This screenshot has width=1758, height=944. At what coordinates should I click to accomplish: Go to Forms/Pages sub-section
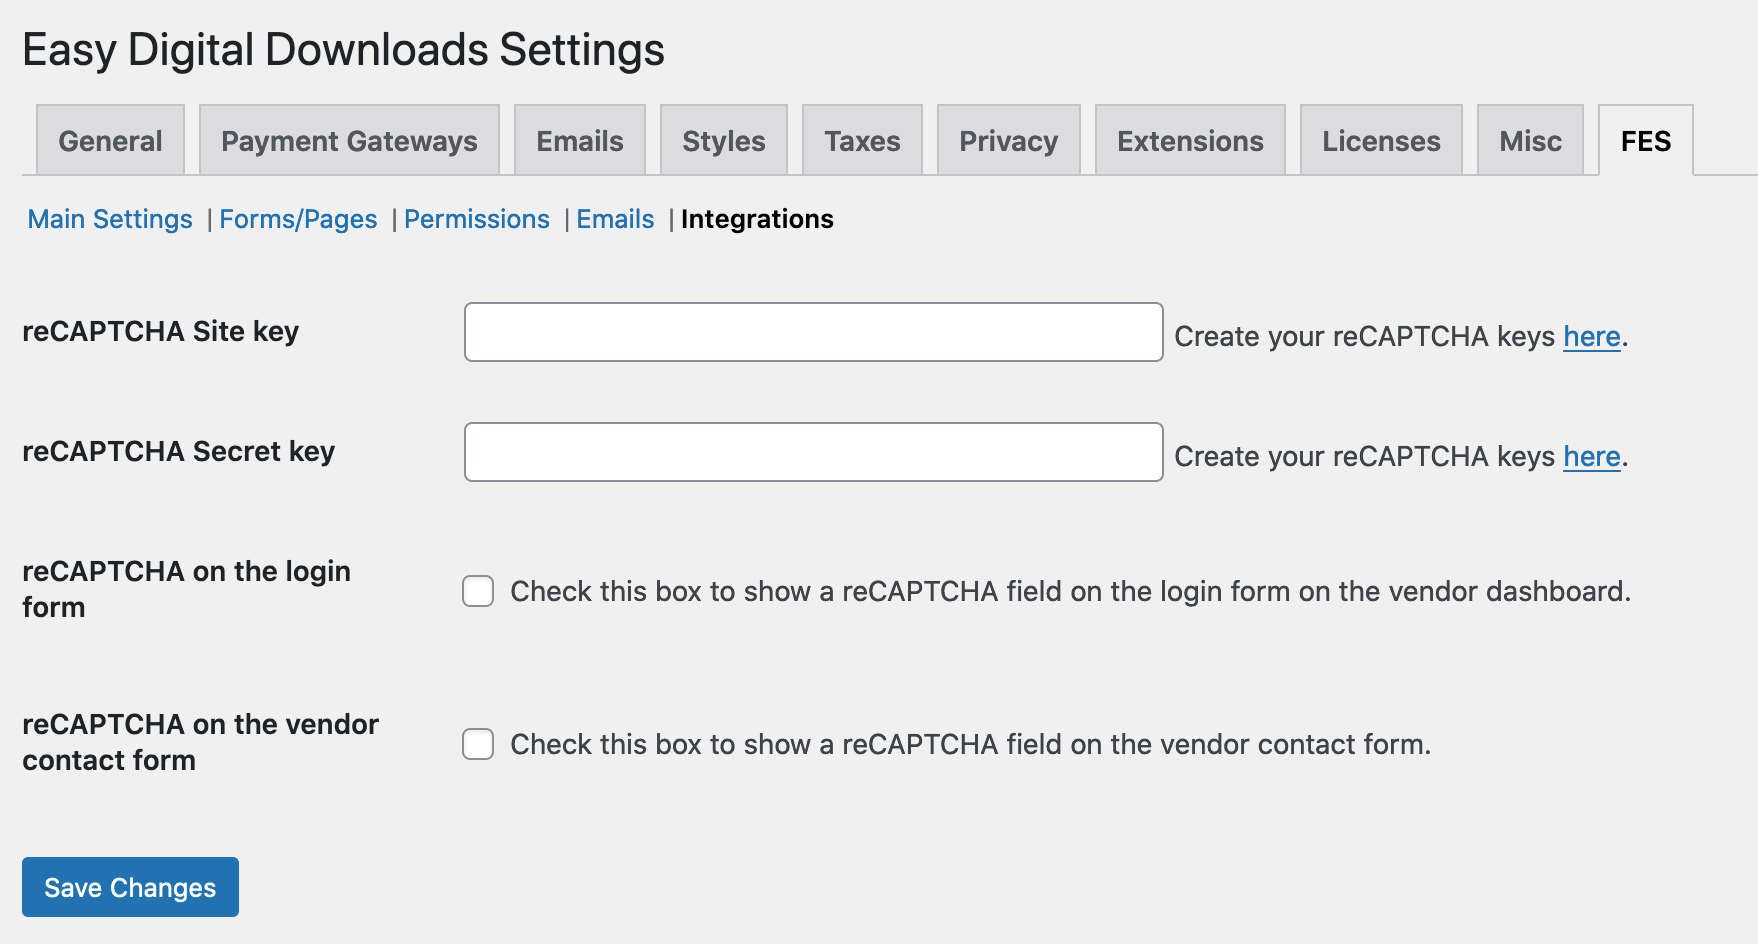[x=298, y=219]
